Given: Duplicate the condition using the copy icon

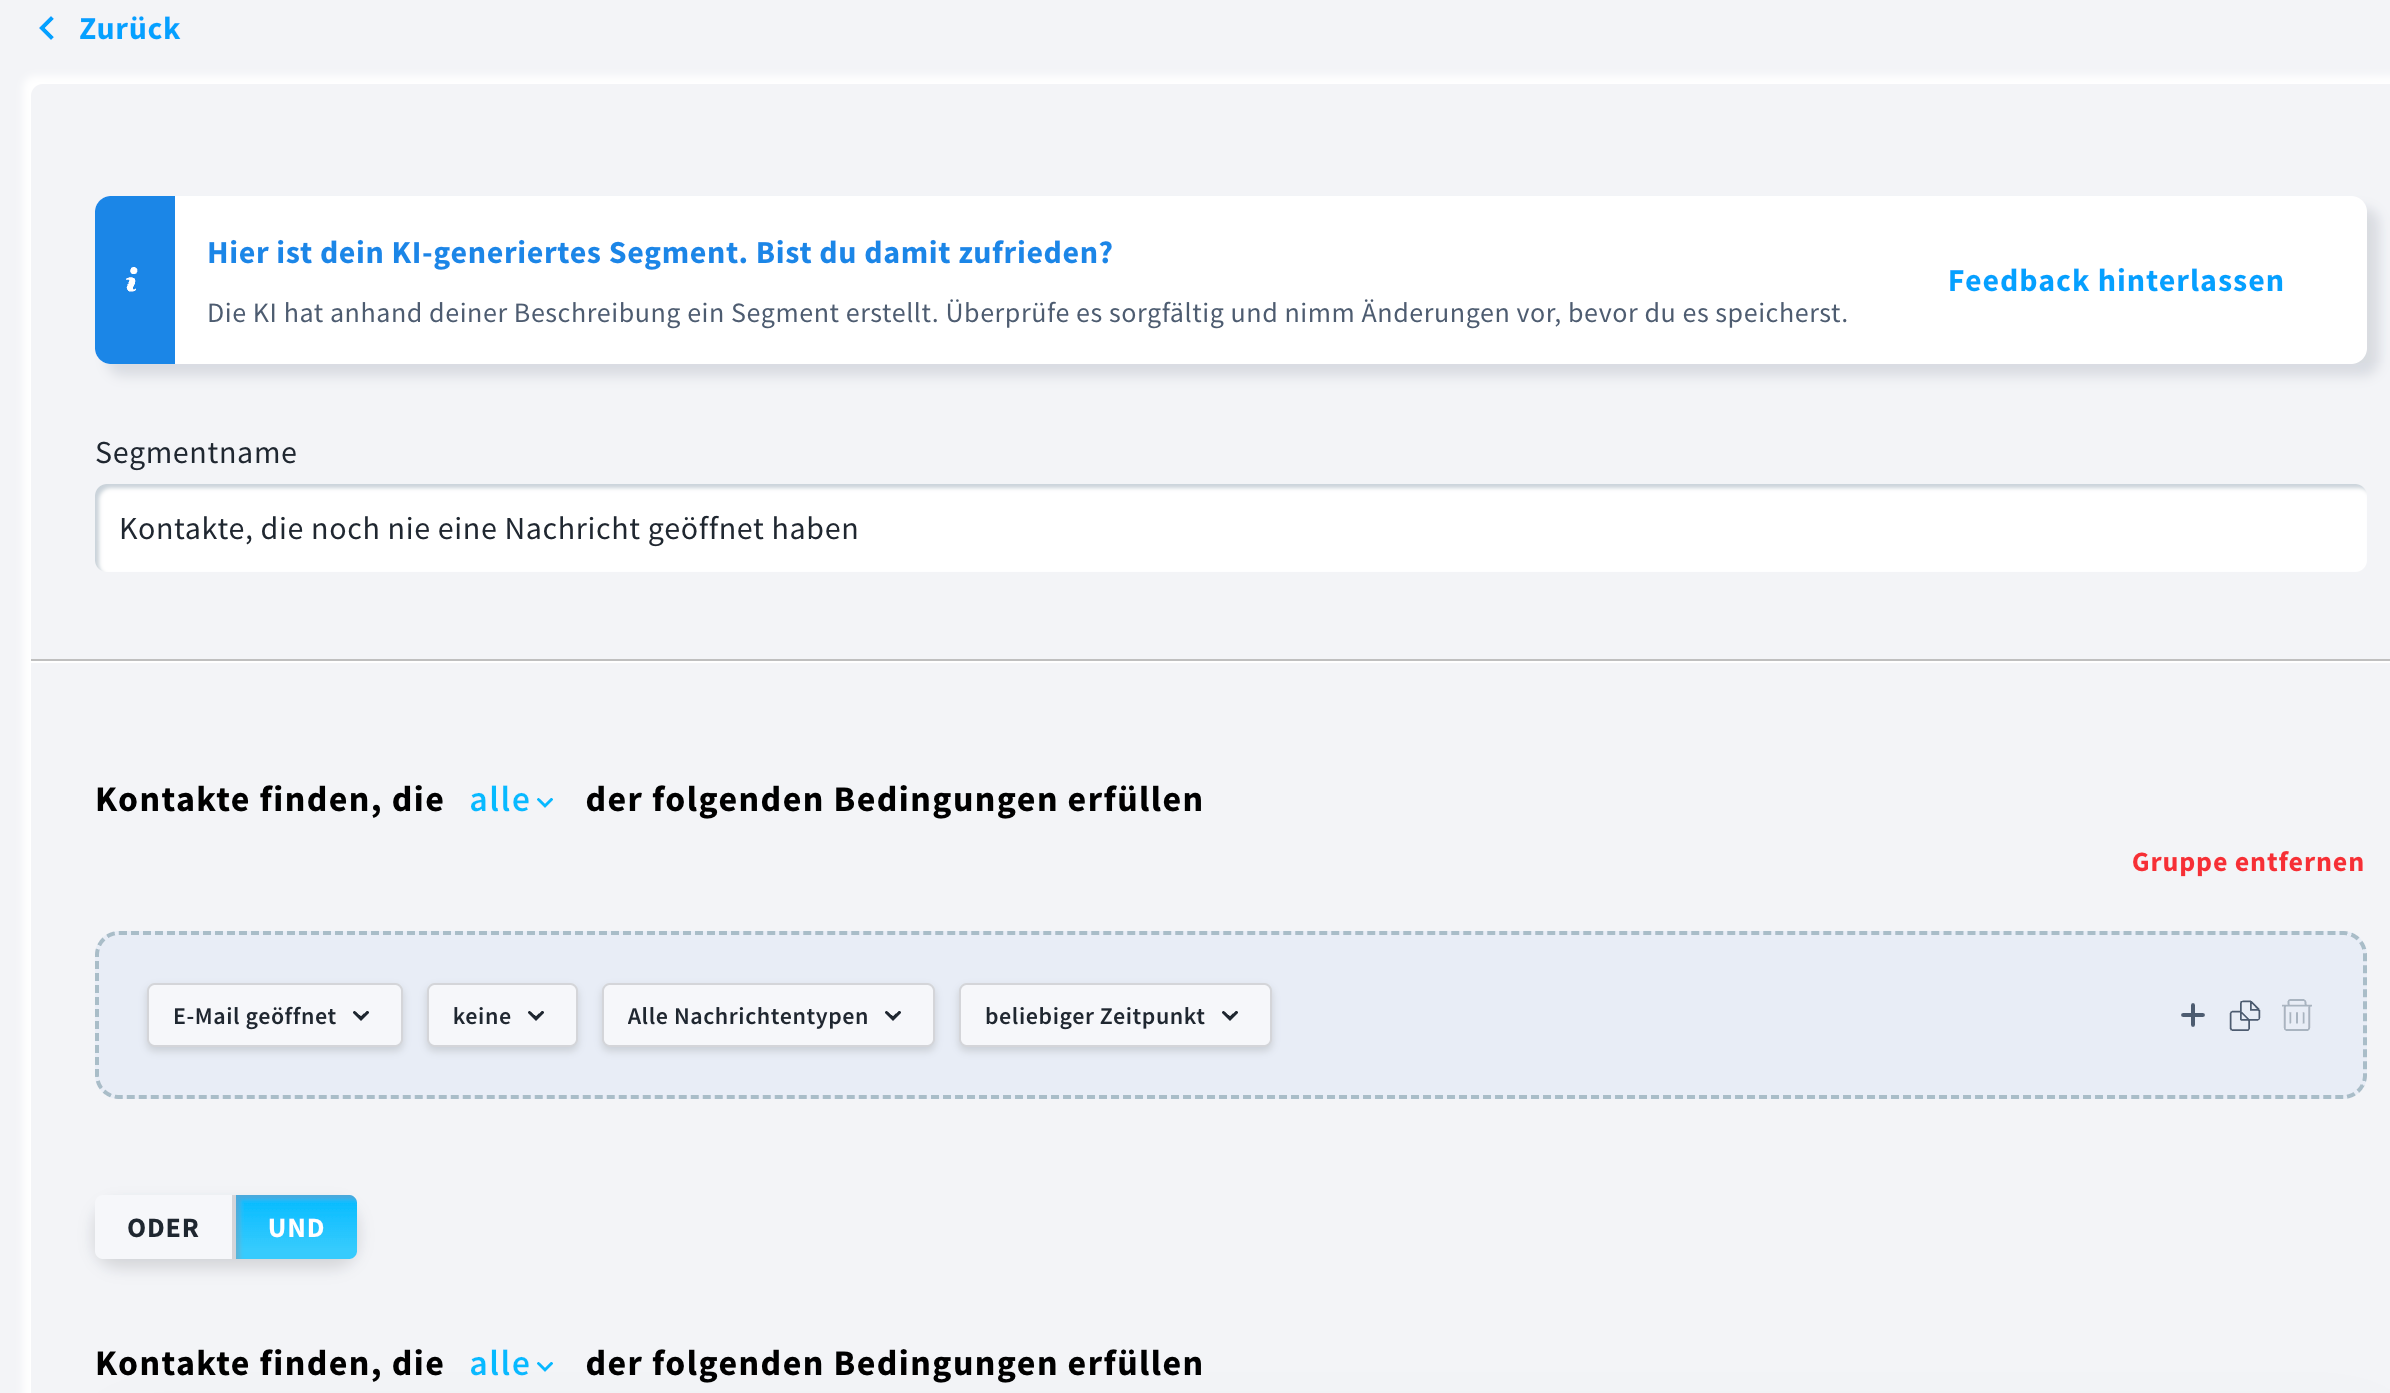Looking at the screenshot, I should click(2244, 1015).
